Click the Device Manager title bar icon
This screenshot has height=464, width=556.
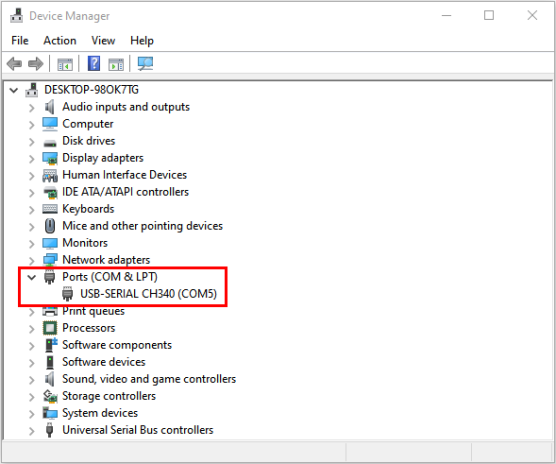click(x=17, y=16)
